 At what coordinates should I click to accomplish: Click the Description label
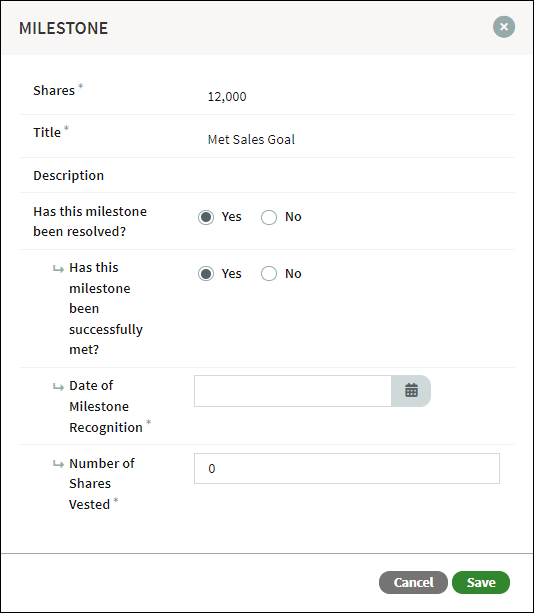68,176
